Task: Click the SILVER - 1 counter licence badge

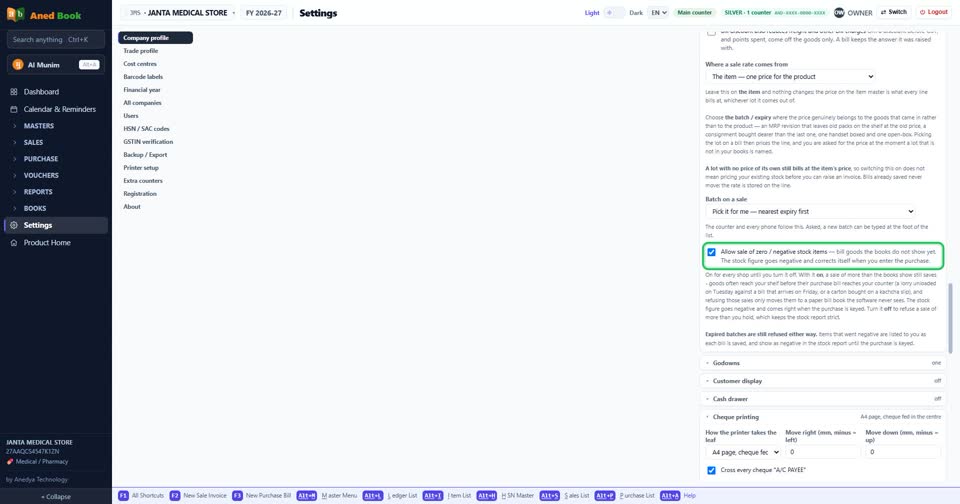Action: [x=774, y=12]
